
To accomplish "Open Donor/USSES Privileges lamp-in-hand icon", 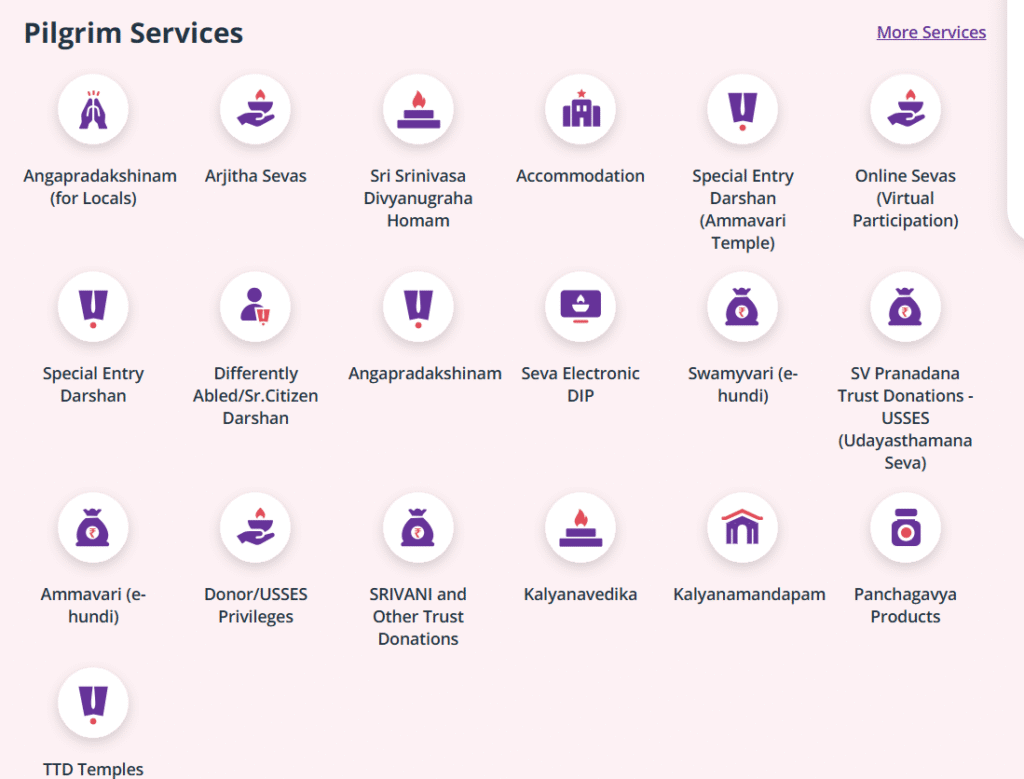I will point(255,528).
